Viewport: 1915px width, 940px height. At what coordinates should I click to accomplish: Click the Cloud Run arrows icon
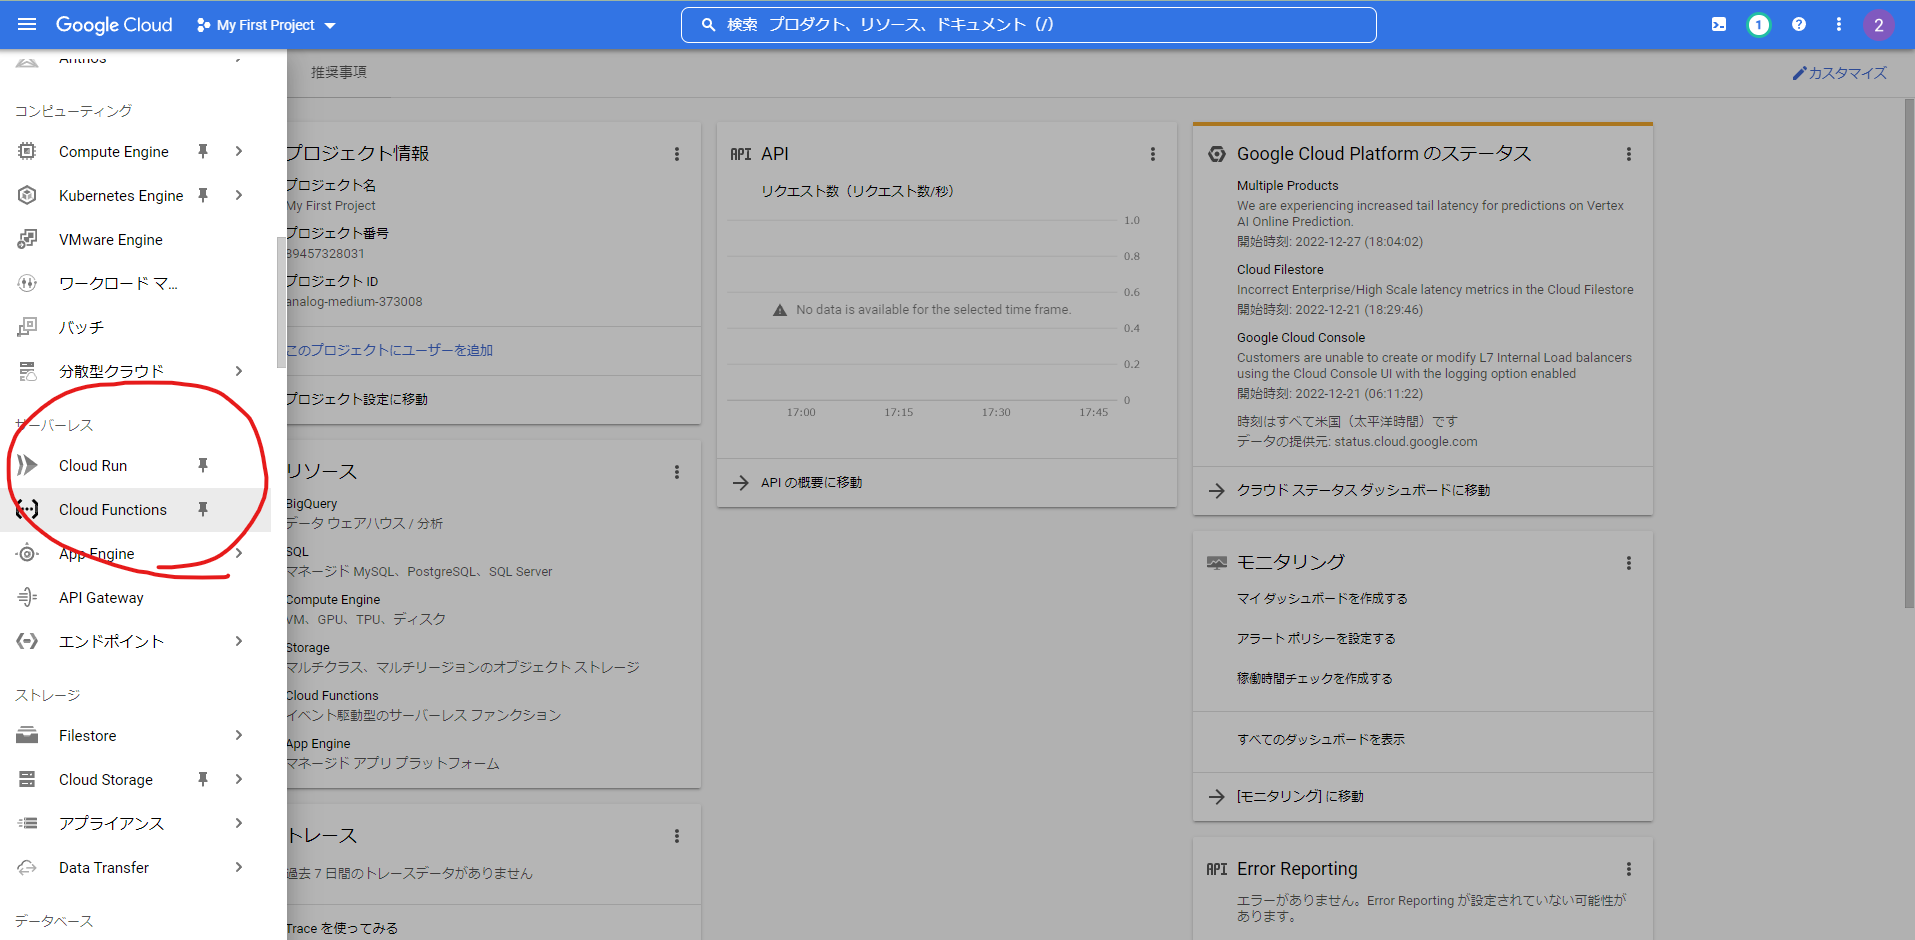(27, 465)
